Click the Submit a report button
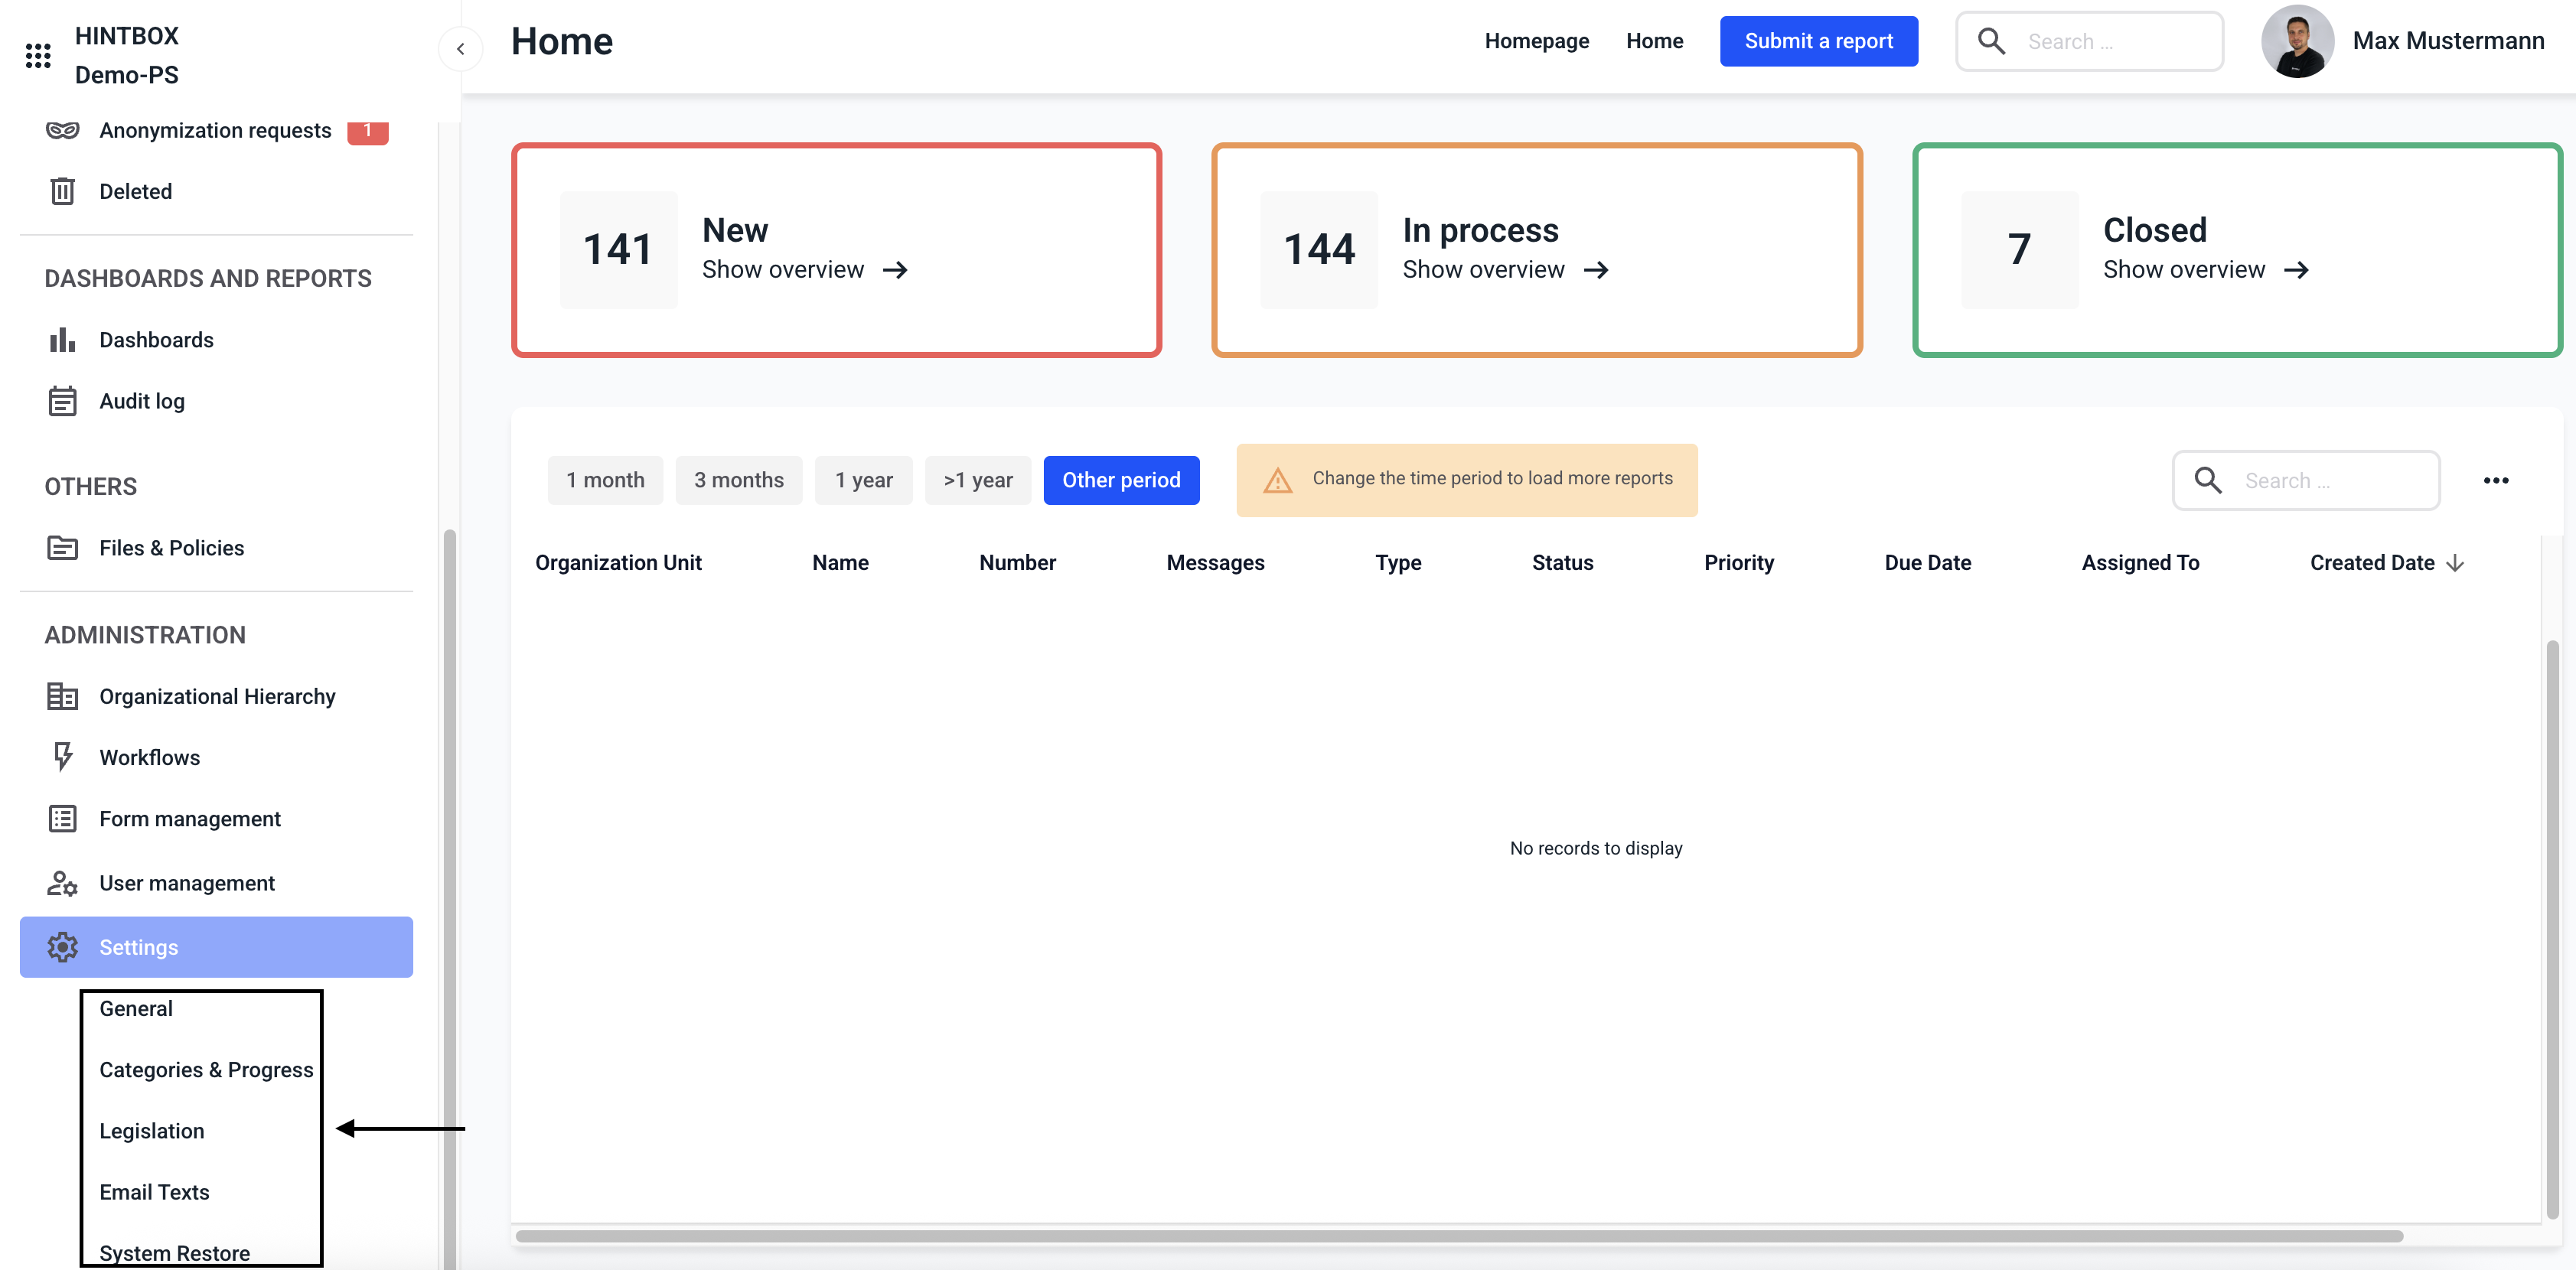The height and width of the screenshot is (1270, 2576). tap(1818, 41)
